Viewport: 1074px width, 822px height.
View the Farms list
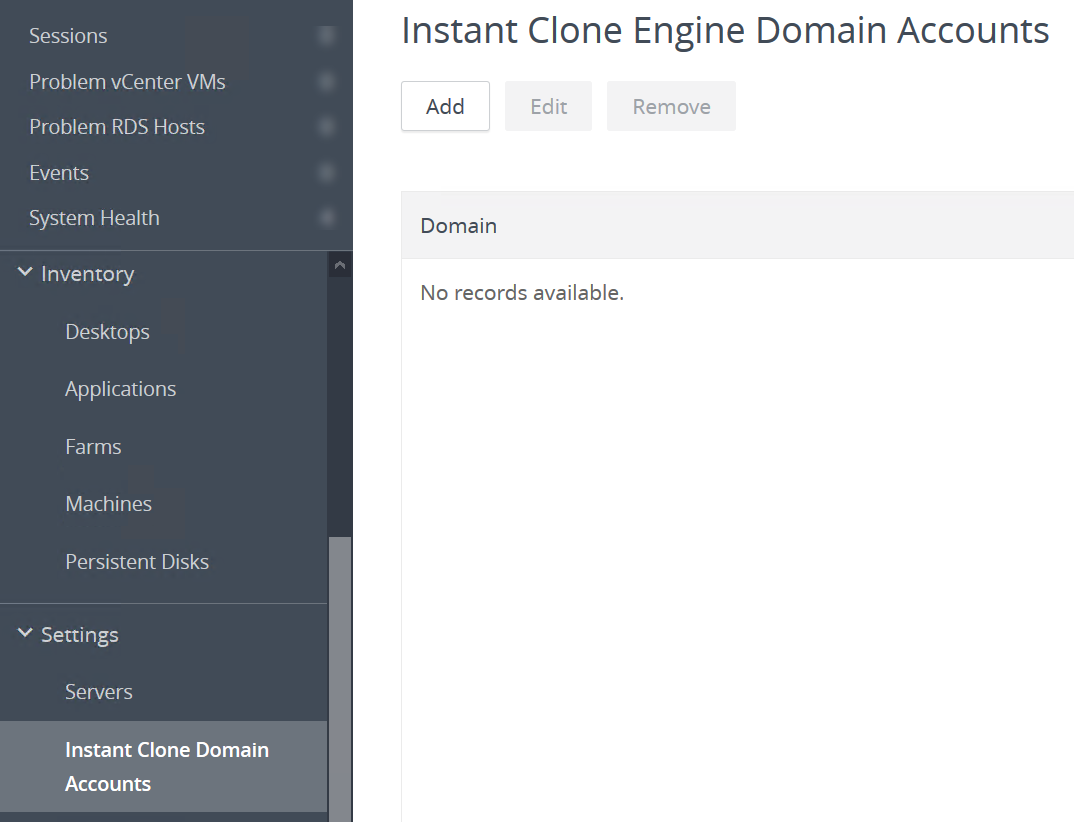(93, 446)
